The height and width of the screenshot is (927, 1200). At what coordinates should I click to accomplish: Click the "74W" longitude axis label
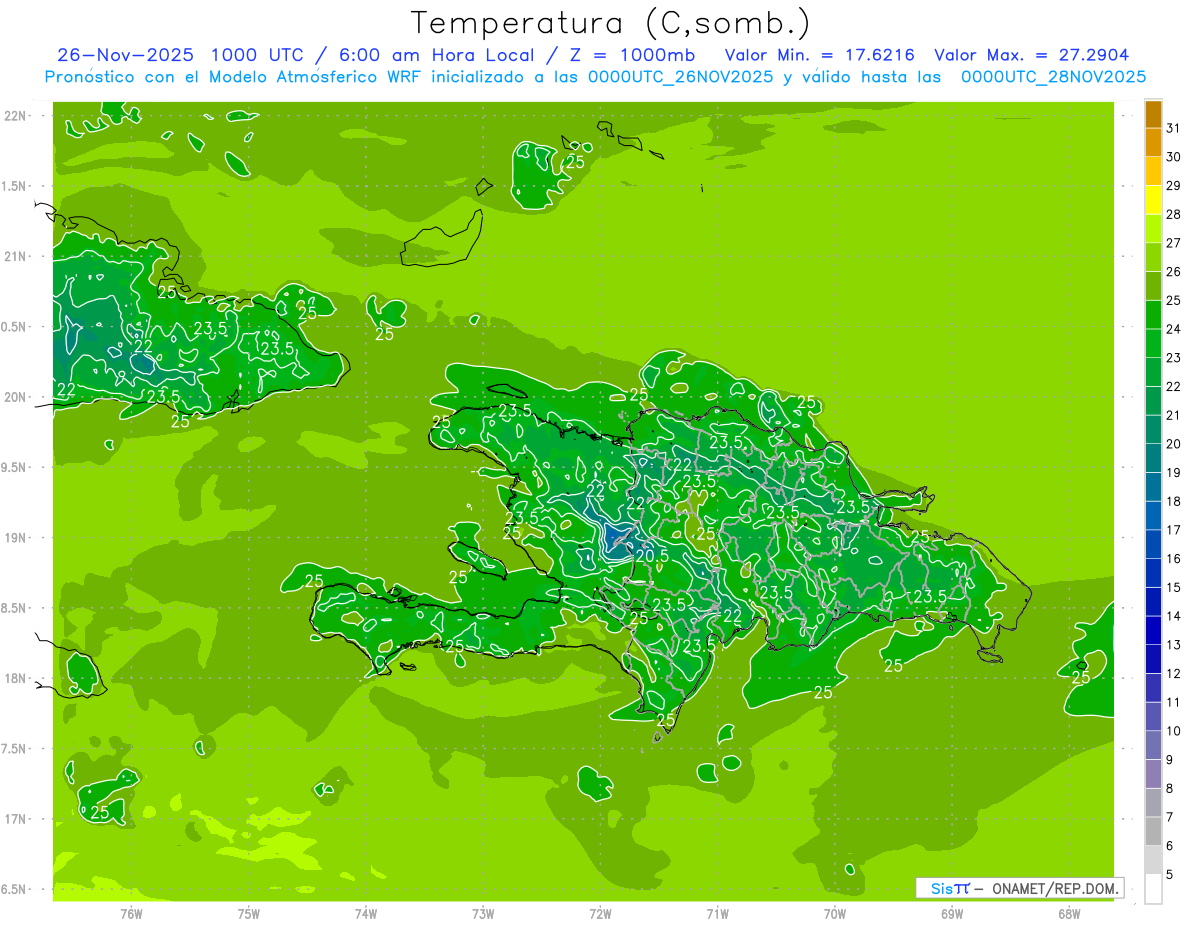coord(365,913)
